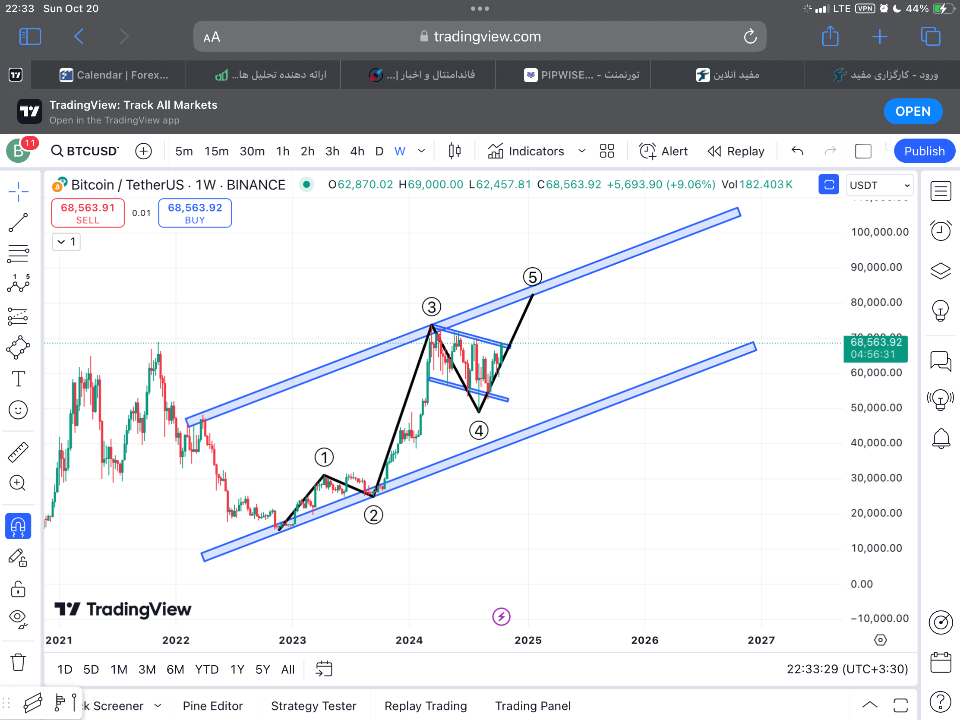The image size is (960, 720).
Task: Open the Indicators dialog
Action: 526,151
